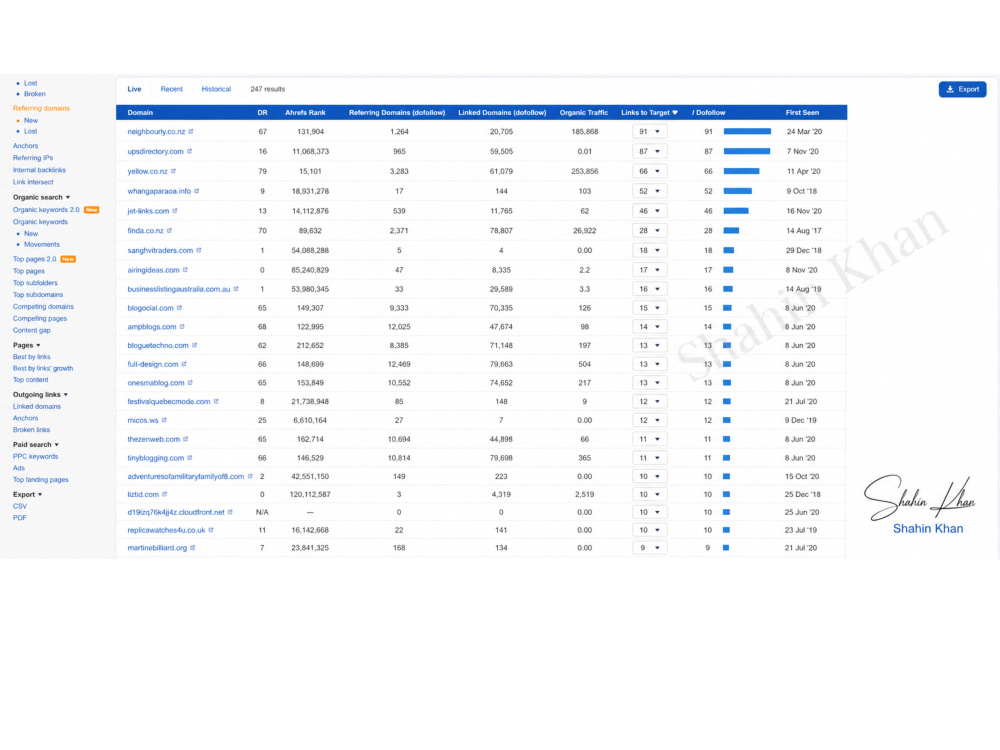Expand links dropdown for jet-links.com showing 46

(x=649, y=210)
